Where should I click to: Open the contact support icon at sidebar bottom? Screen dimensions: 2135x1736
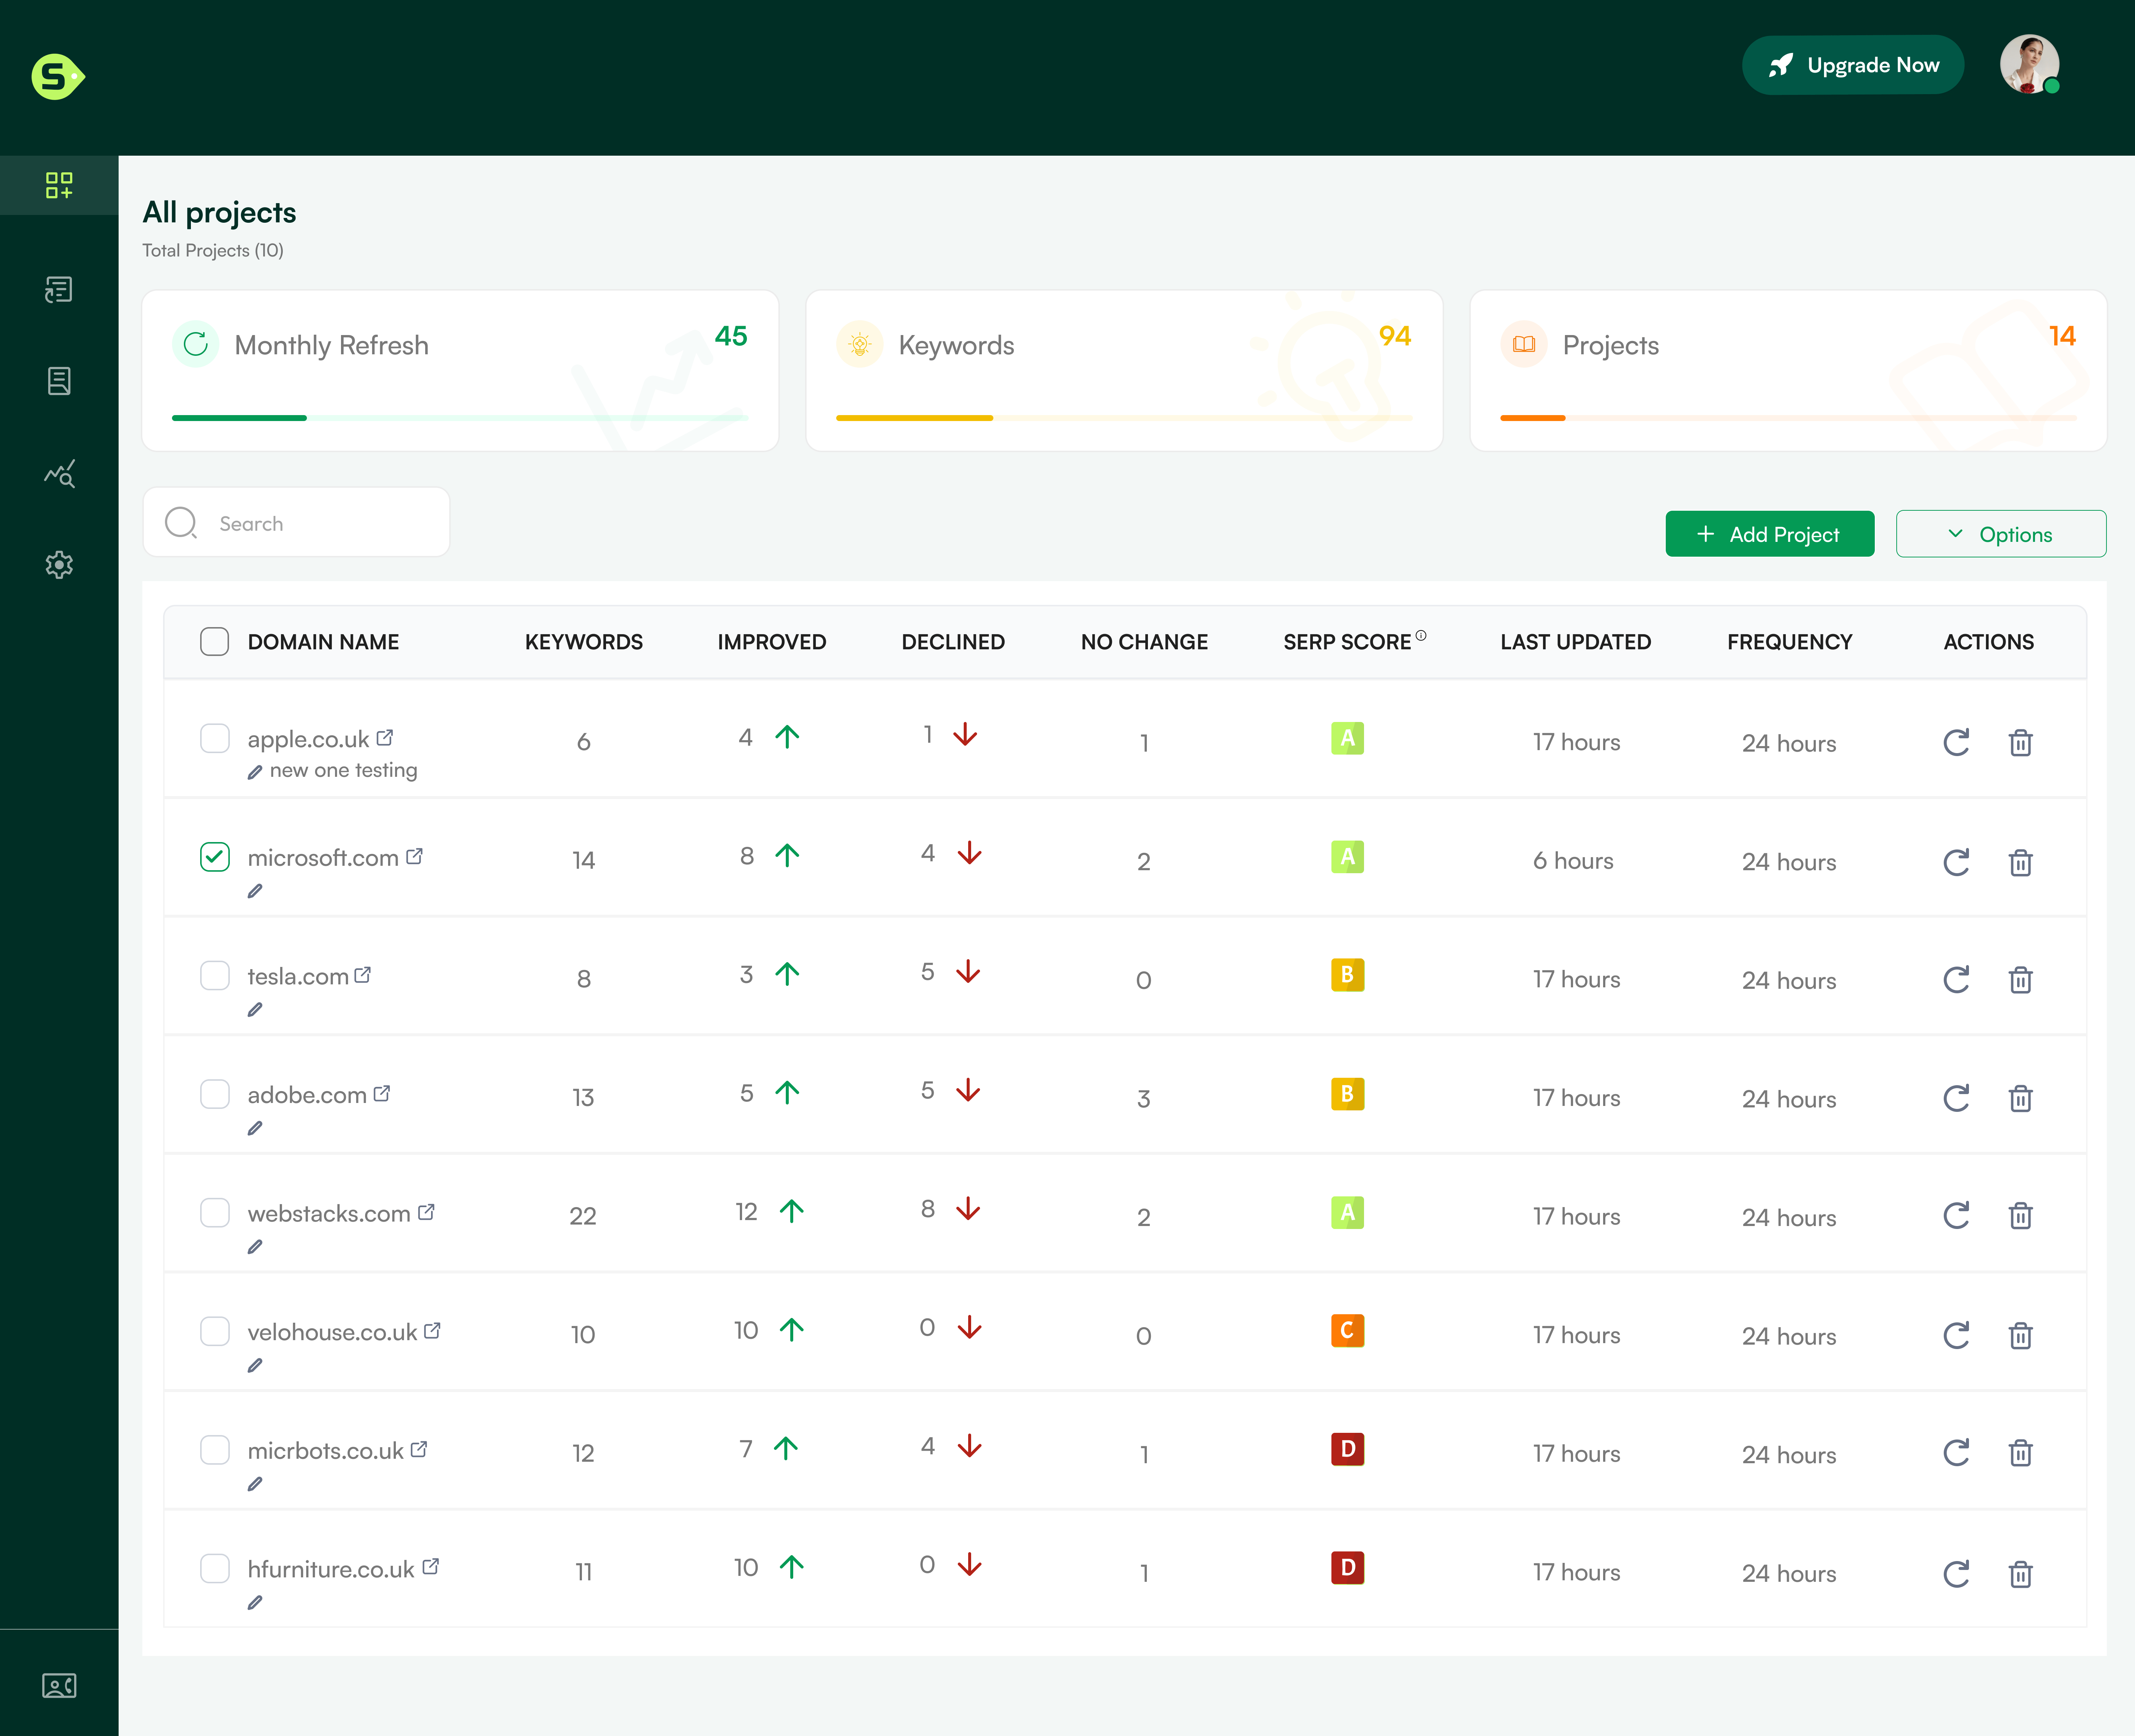(59, 1686)
